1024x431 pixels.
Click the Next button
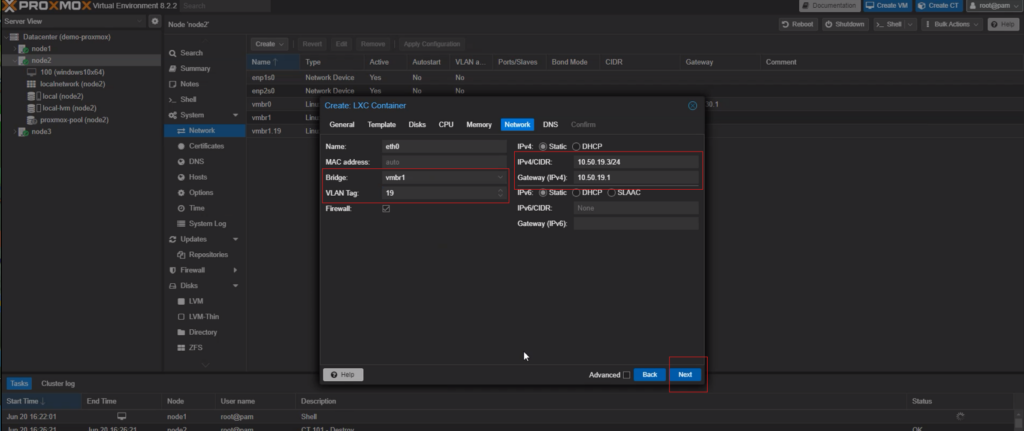tap(685, 375)
